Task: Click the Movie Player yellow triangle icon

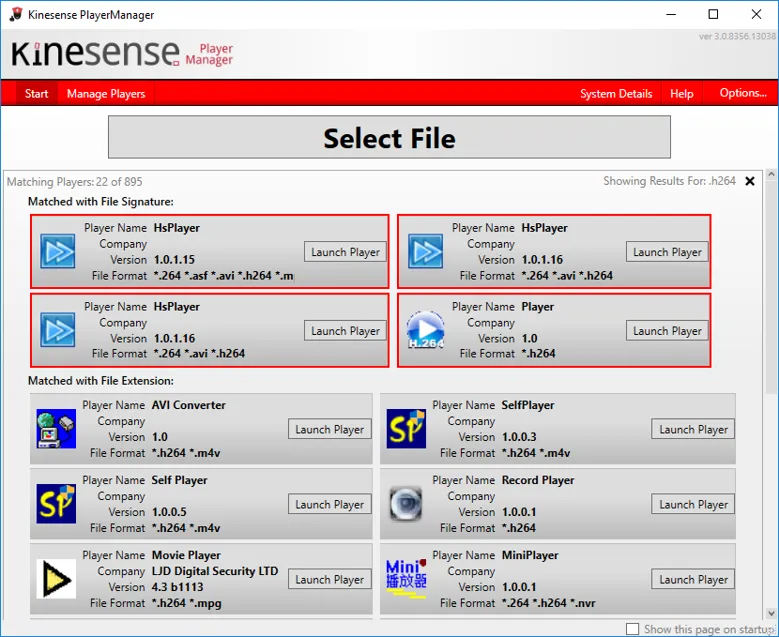Action: (x=56, y=579)
